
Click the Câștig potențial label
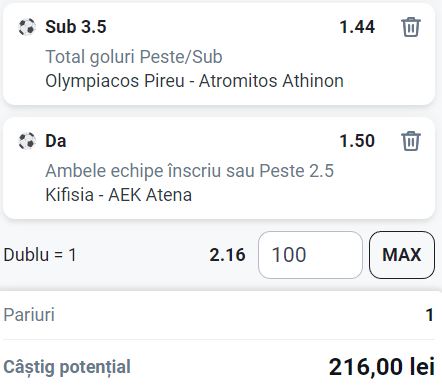tap(67, 367)
